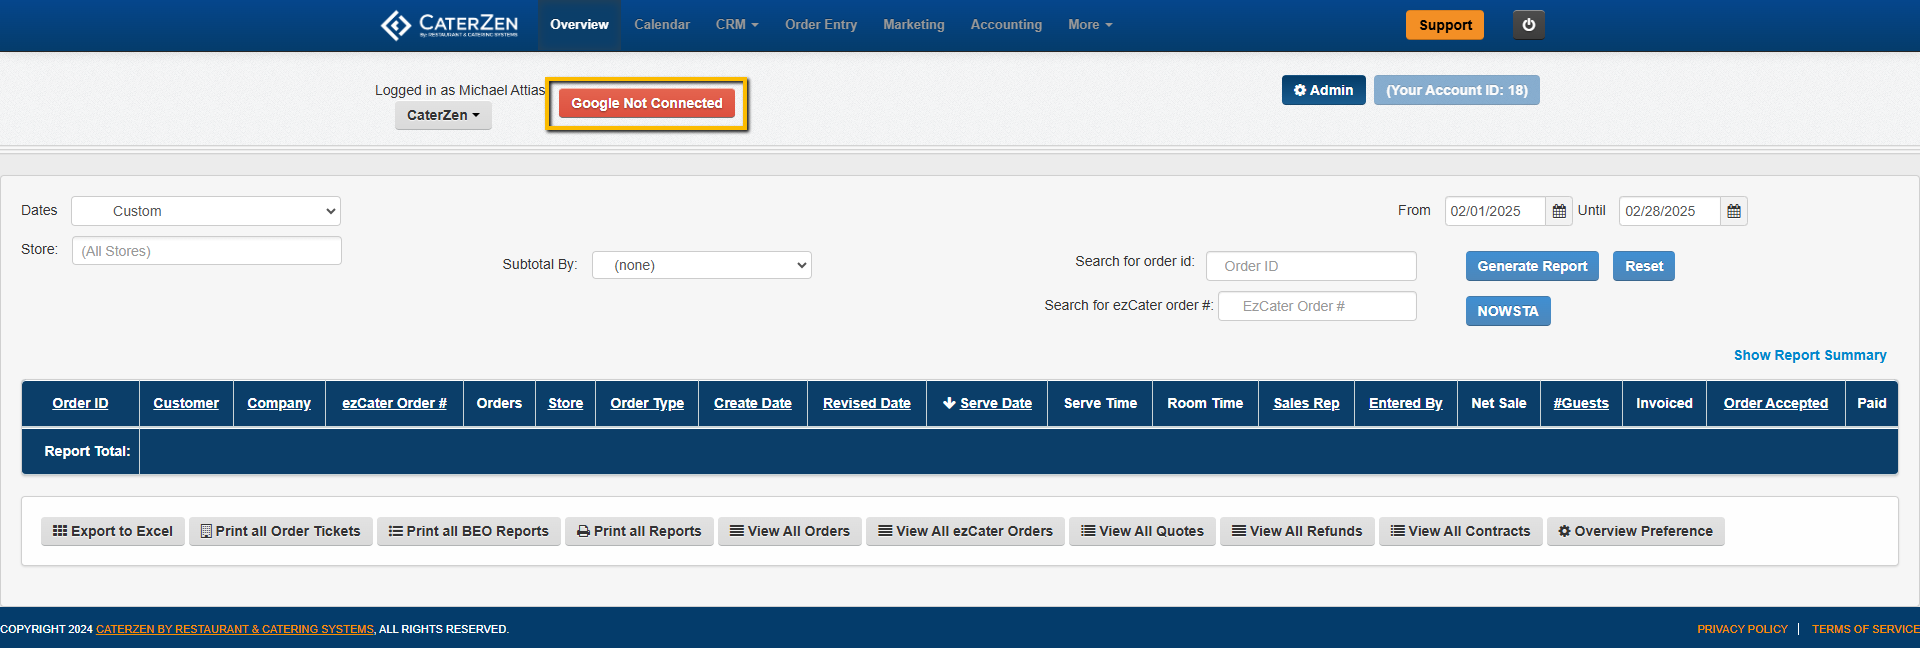Sort by Company column
The image size is (1920, 648).
point(279,403)
